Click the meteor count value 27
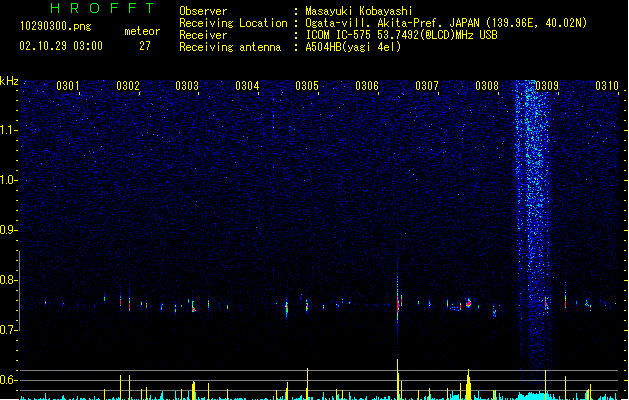This screenshot has width=629, height=400. pos(145,46)
